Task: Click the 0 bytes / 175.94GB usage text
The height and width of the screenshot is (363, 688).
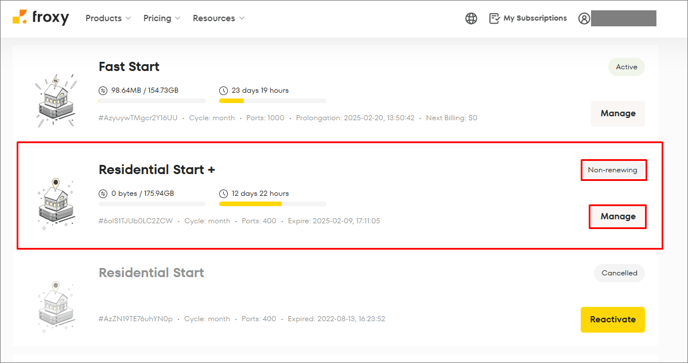Action: click(143, 194)
